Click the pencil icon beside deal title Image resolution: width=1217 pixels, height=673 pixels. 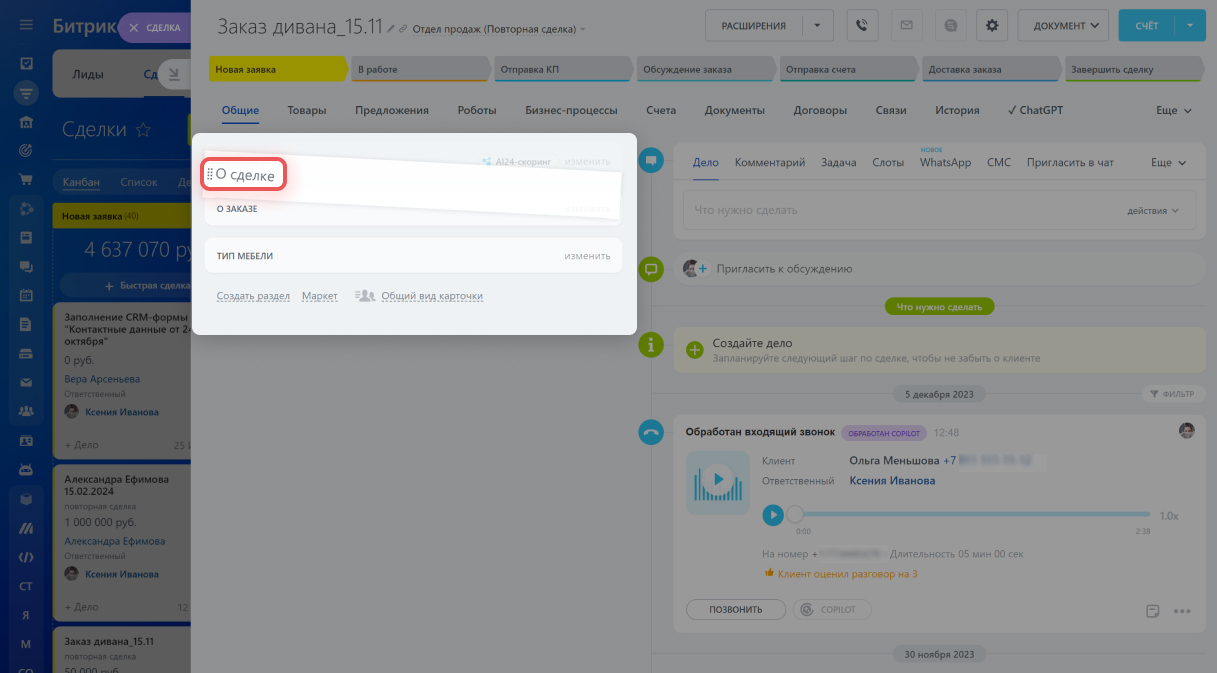point(391,29)
